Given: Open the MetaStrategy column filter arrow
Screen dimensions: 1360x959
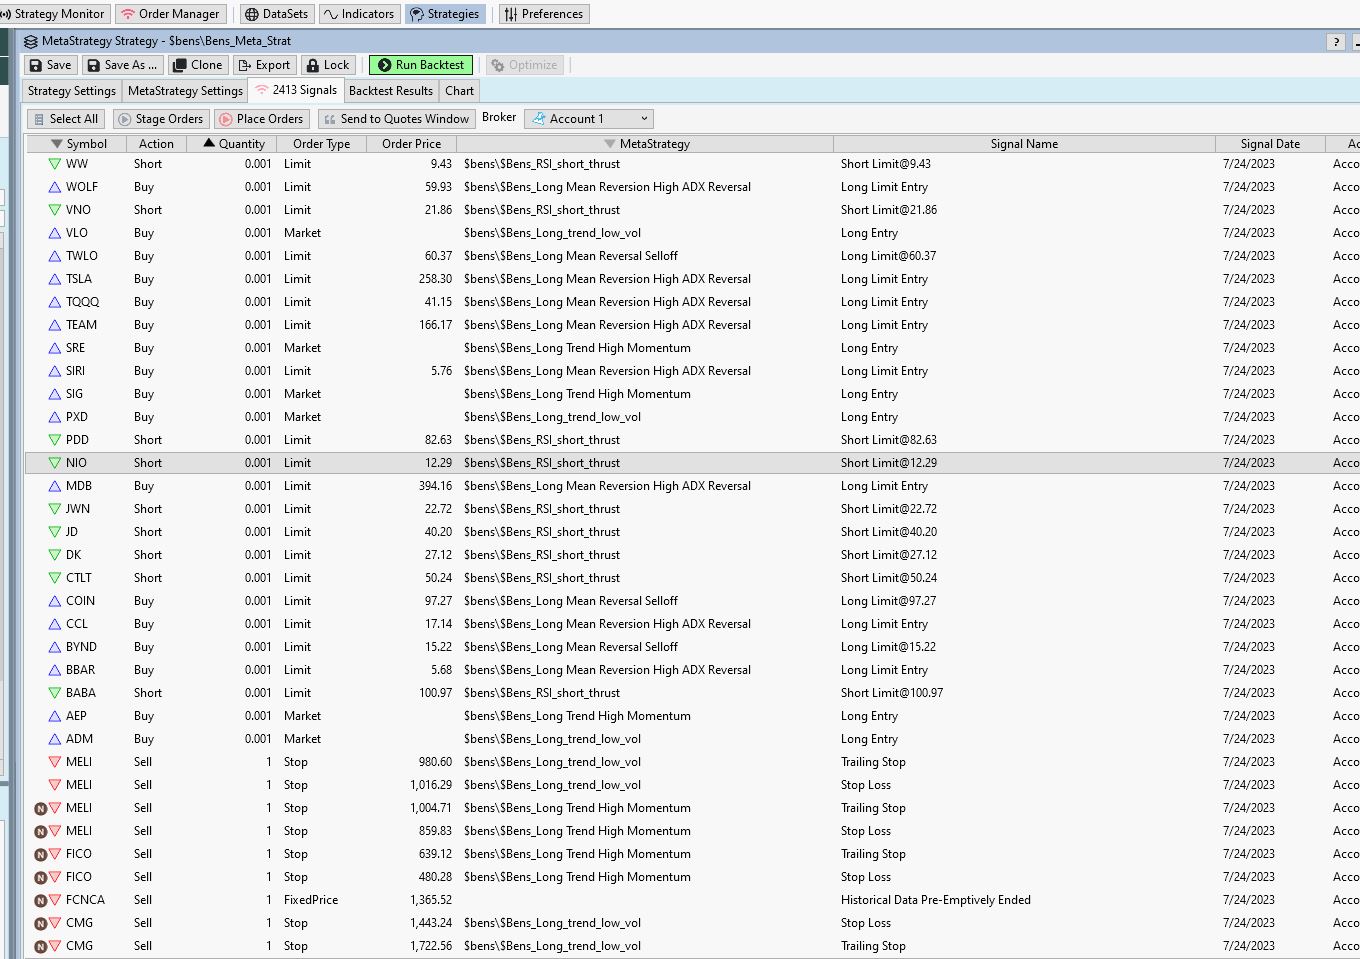Looking at the screenshot, I should click(x=609, y=144).
